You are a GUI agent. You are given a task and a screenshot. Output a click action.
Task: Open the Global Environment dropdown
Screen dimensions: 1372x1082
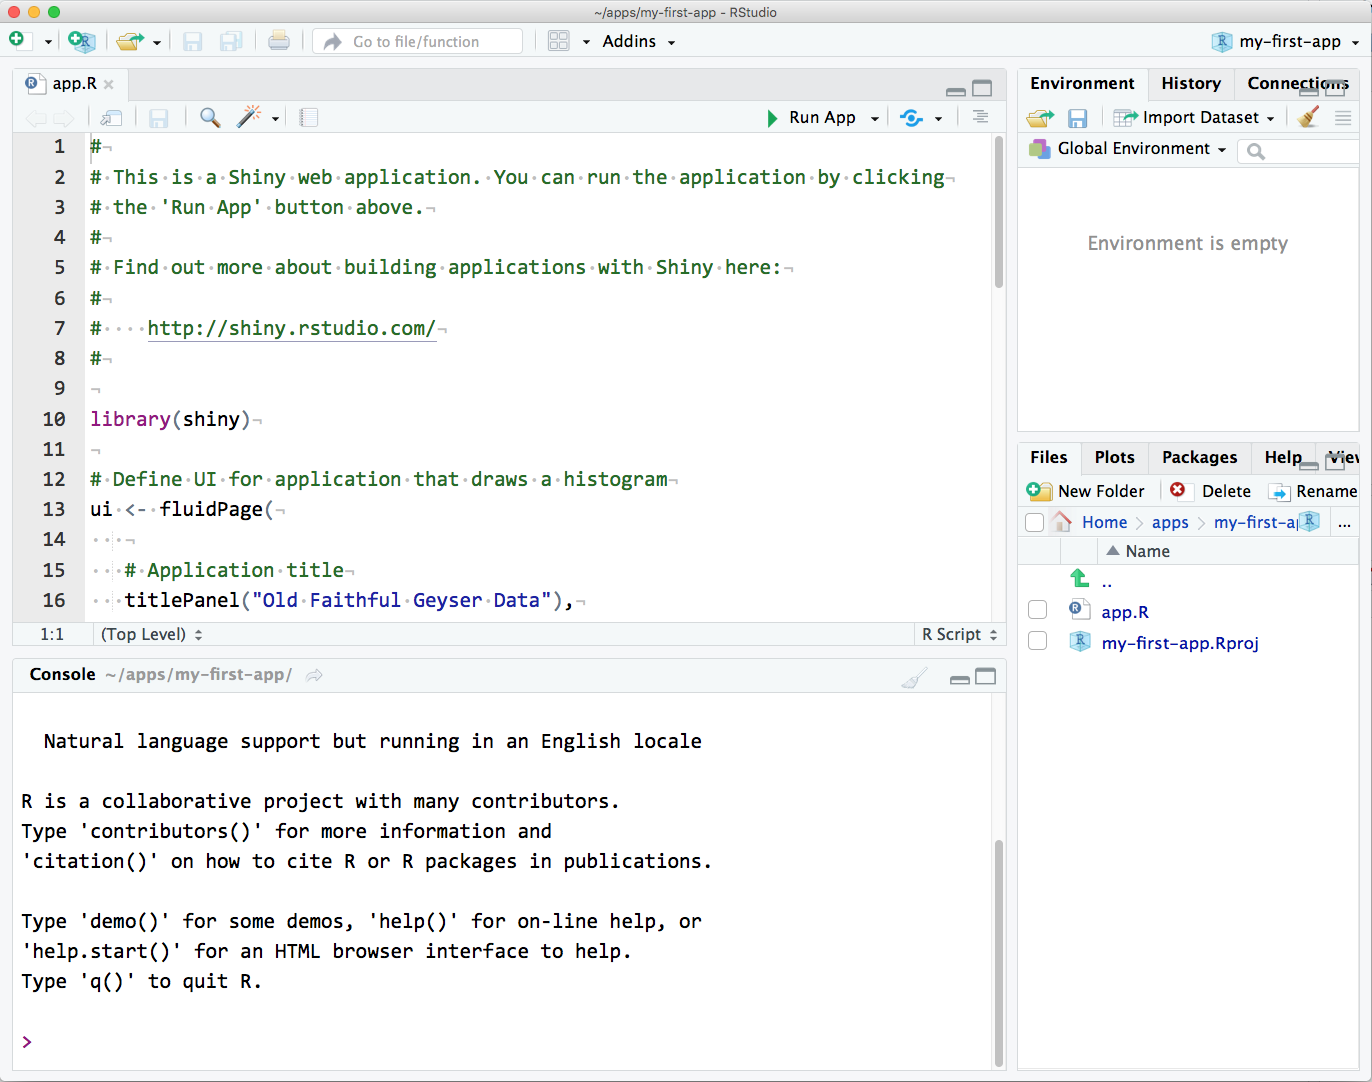[1128, 149]
